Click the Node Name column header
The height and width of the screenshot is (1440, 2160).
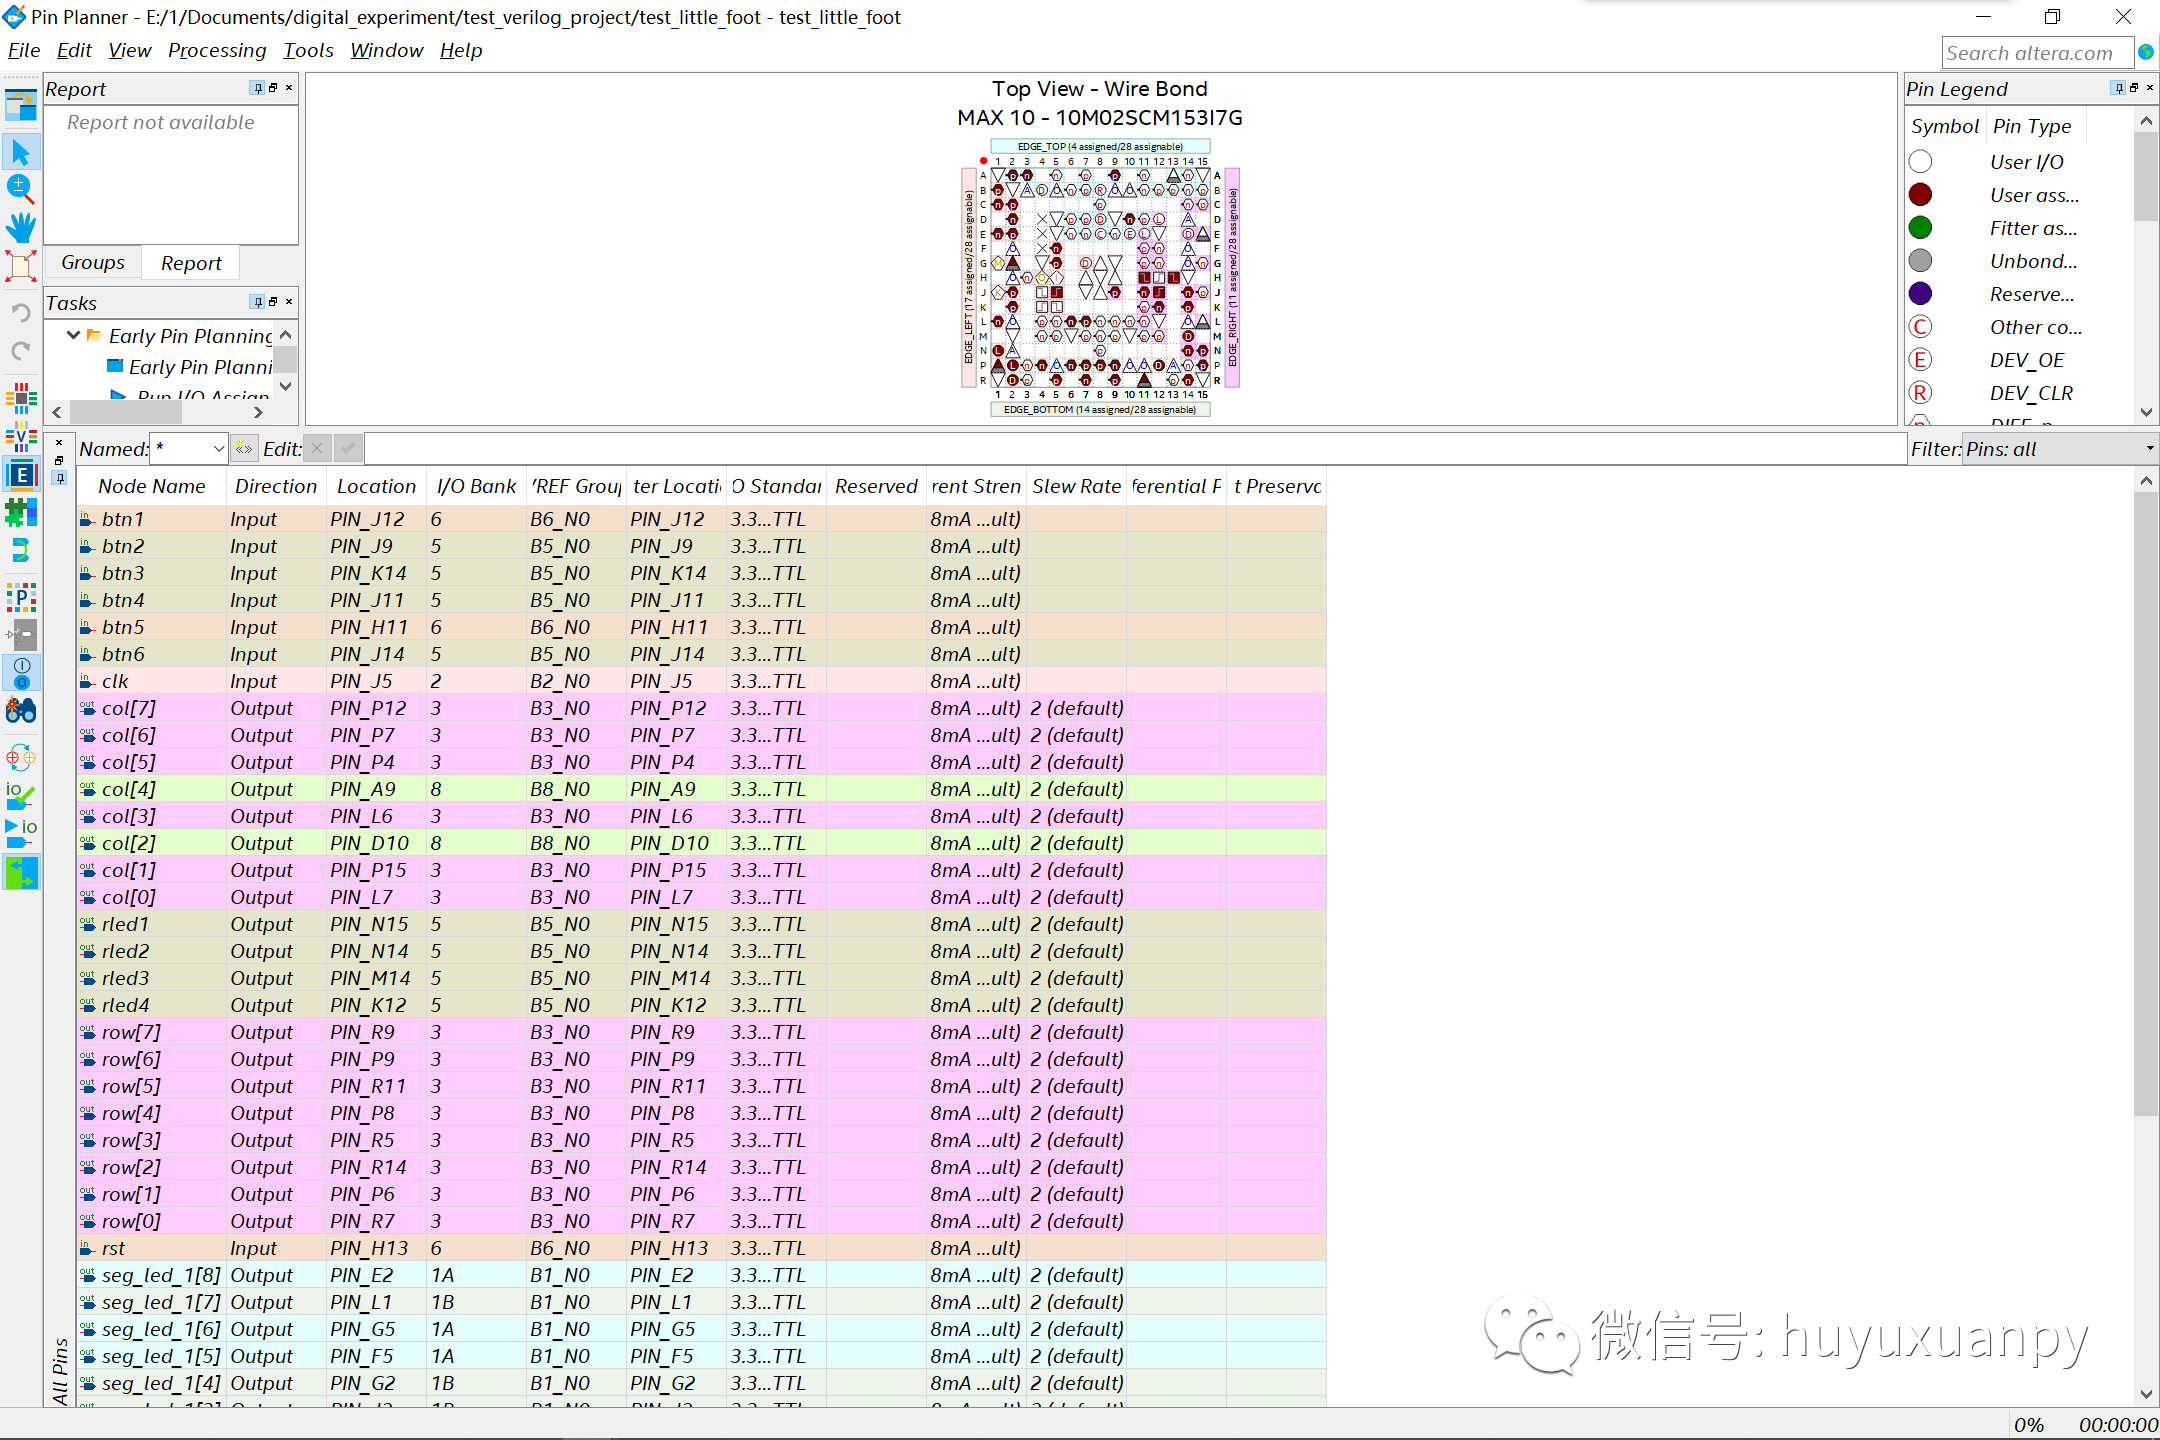152,486
